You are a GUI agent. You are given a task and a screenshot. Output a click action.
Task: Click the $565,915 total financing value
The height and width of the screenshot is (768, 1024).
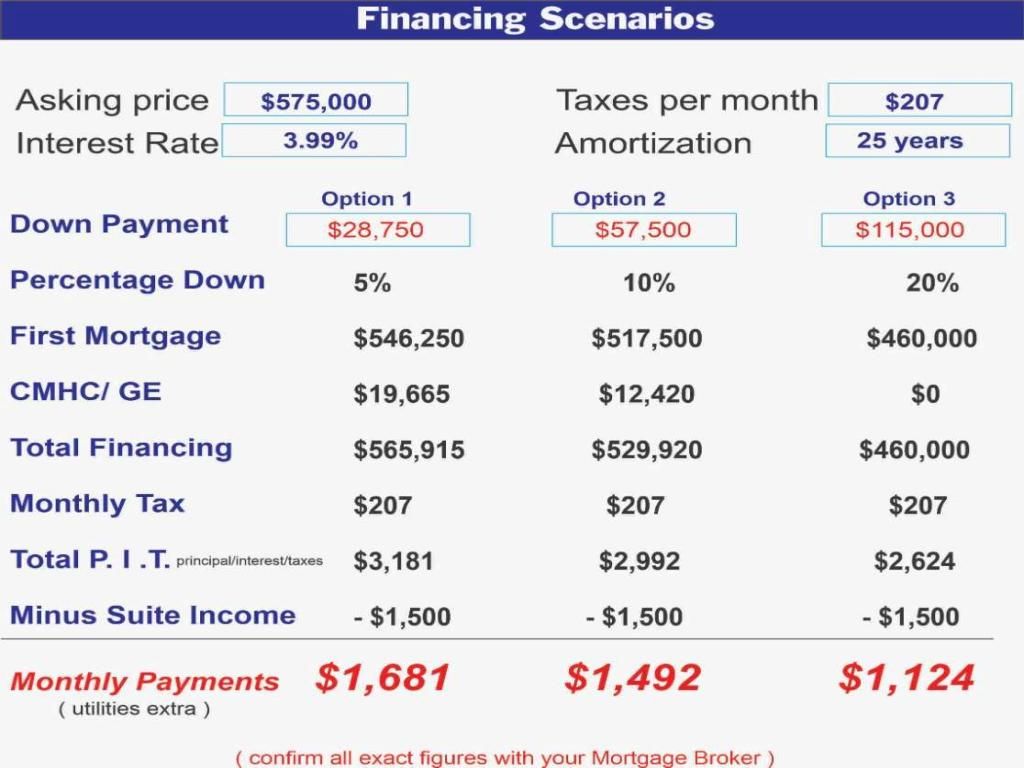pyautogui.click(x=408, y=450)
